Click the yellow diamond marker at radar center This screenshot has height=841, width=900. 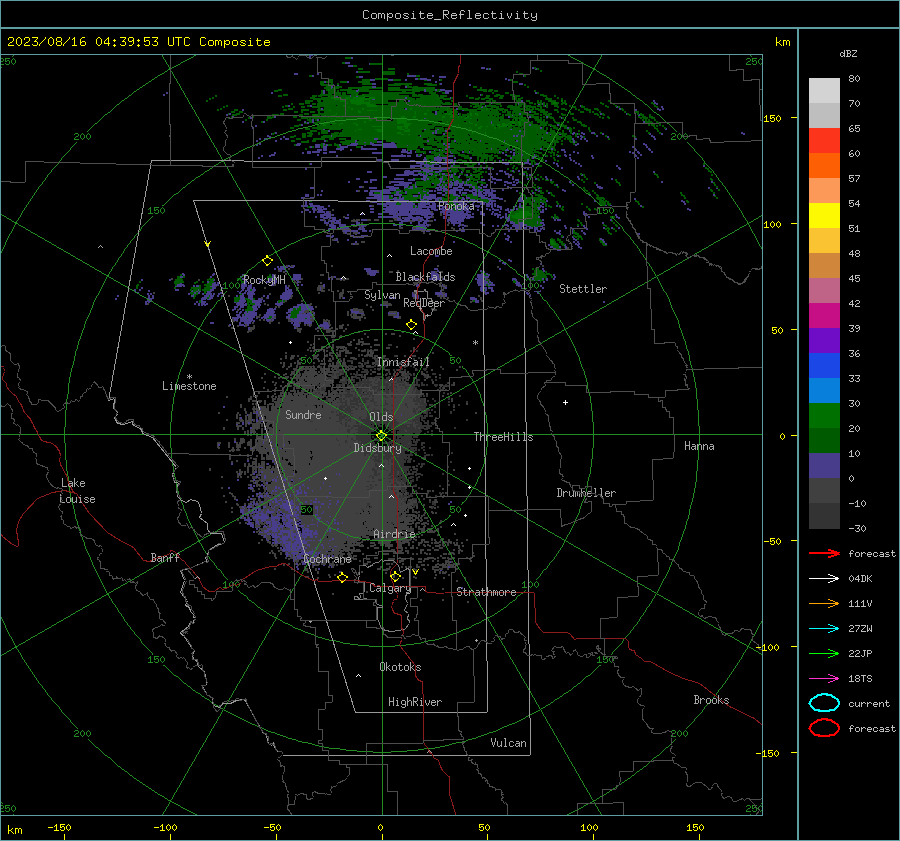tap(382, 436)
